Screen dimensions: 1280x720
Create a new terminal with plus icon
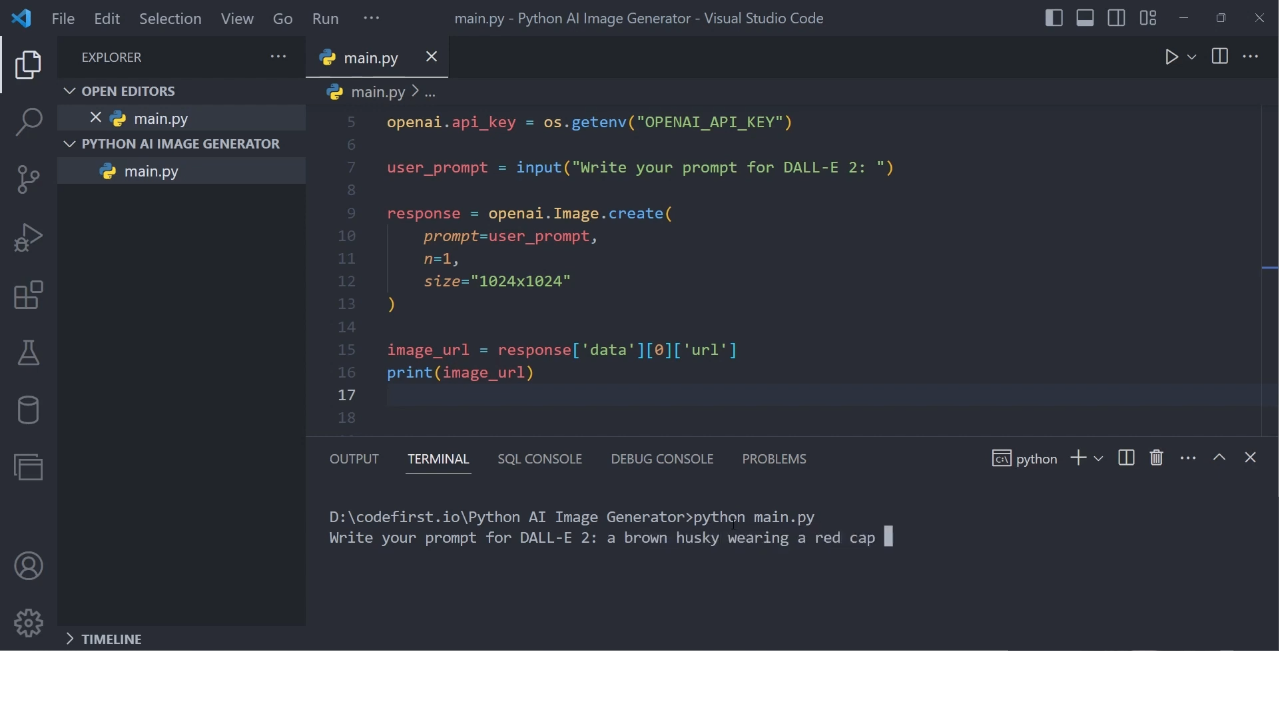point(1078,458)
